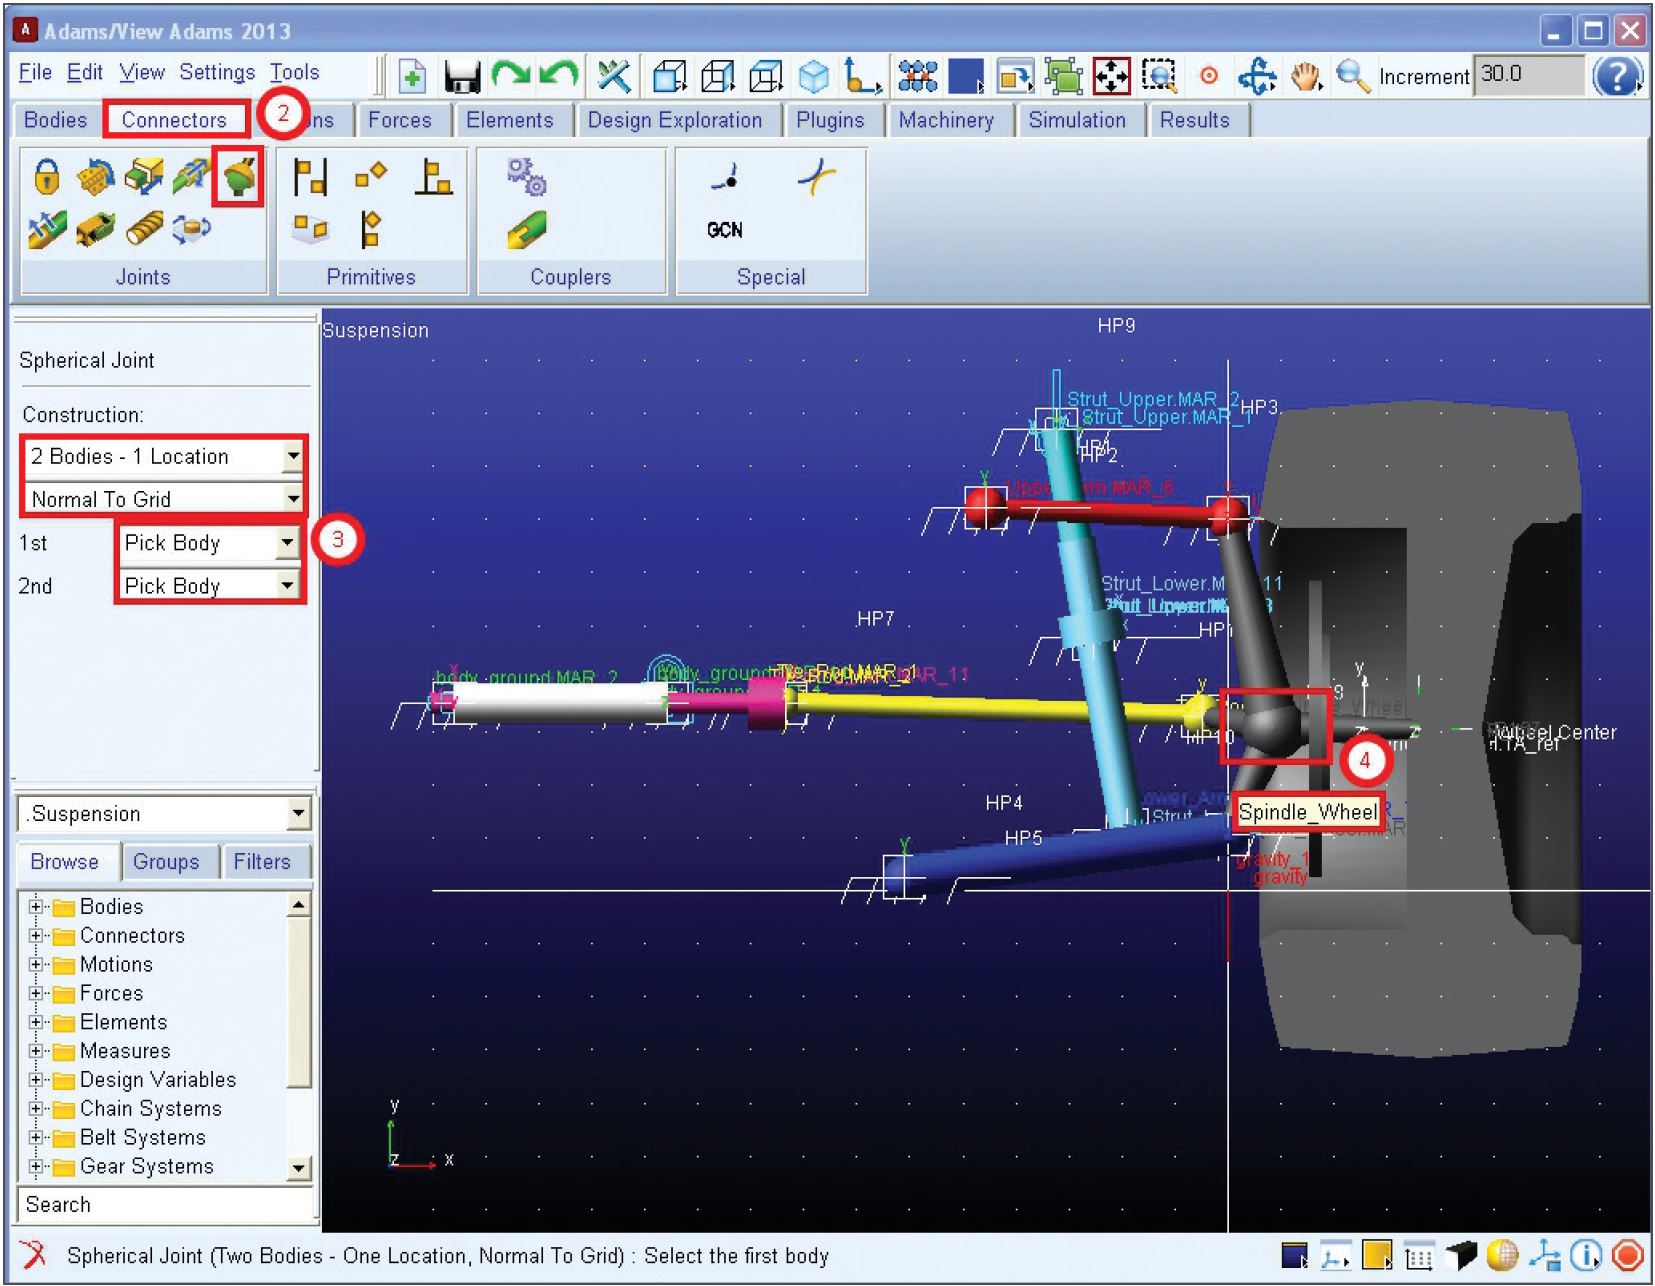Click the GCN special constraint button
Image resolution: width=1655 pixels, height=1286 pixels.
pyautogui.click(x=725, y=230)
